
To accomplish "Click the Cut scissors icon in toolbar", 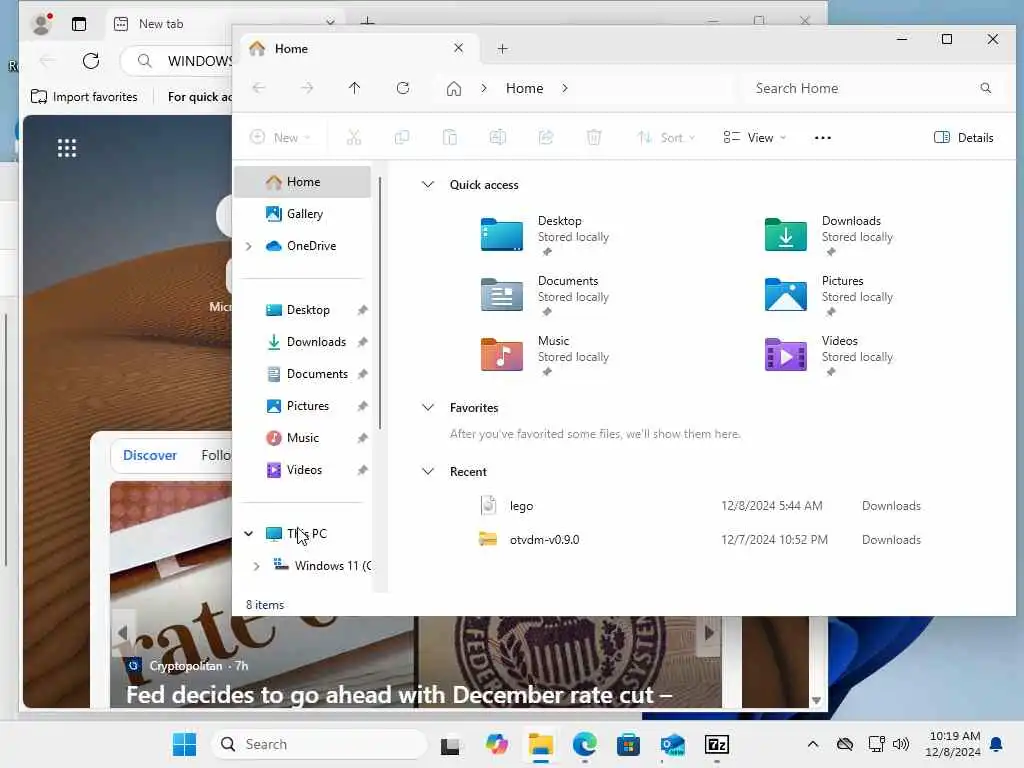I will point(353,137).
